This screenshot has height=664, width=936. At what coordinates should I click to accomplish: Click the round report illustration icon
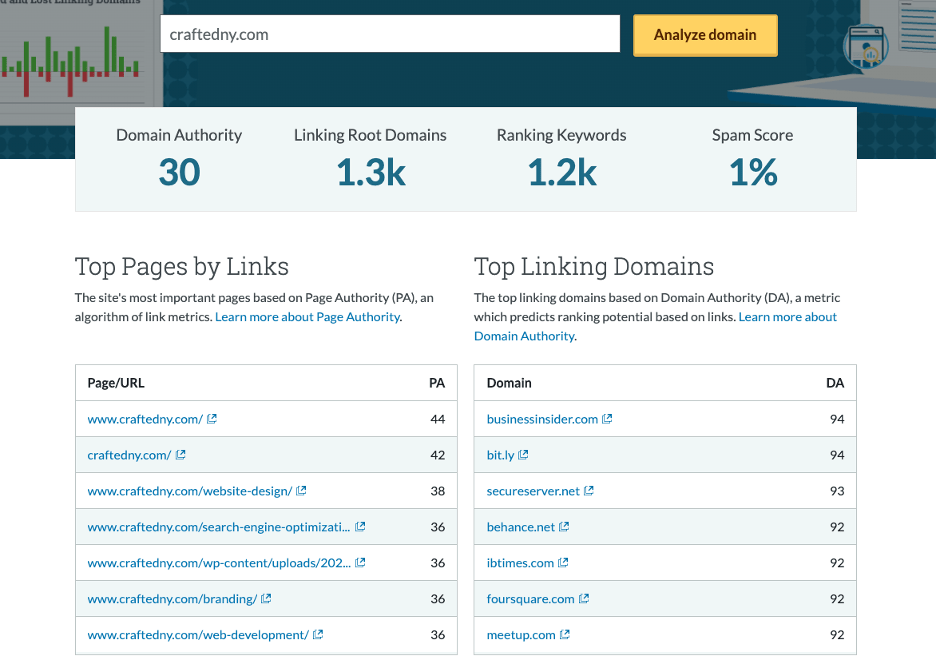[865, 47]
